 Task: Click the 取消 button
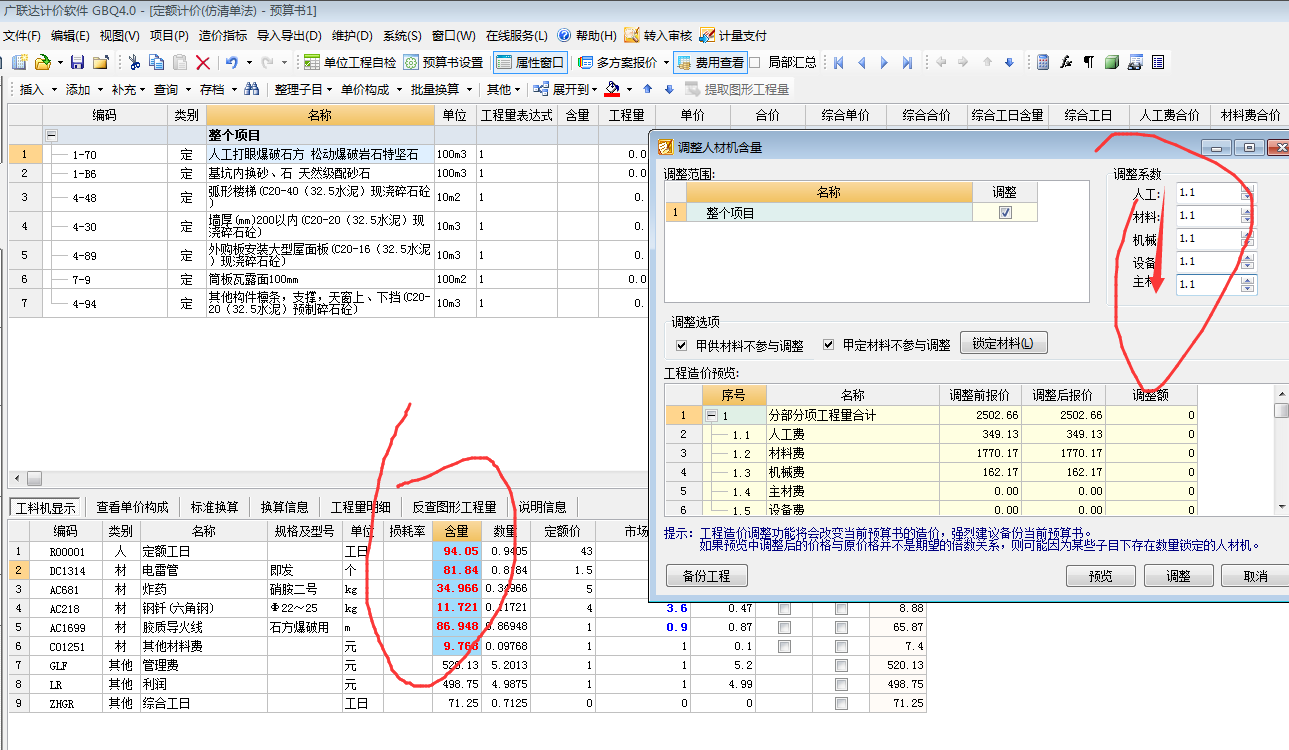(x=1254, y=576)
